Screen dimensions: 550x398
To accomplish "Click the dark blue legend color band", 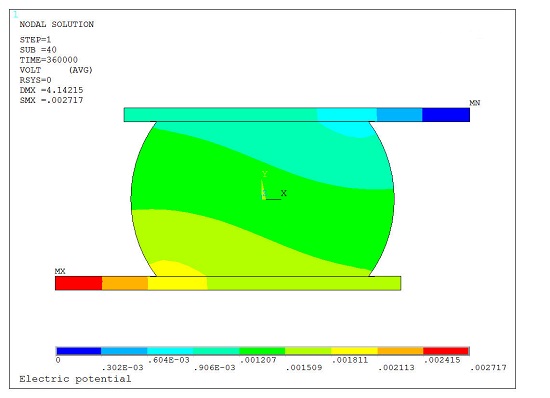I will click(x=79, y=351).
